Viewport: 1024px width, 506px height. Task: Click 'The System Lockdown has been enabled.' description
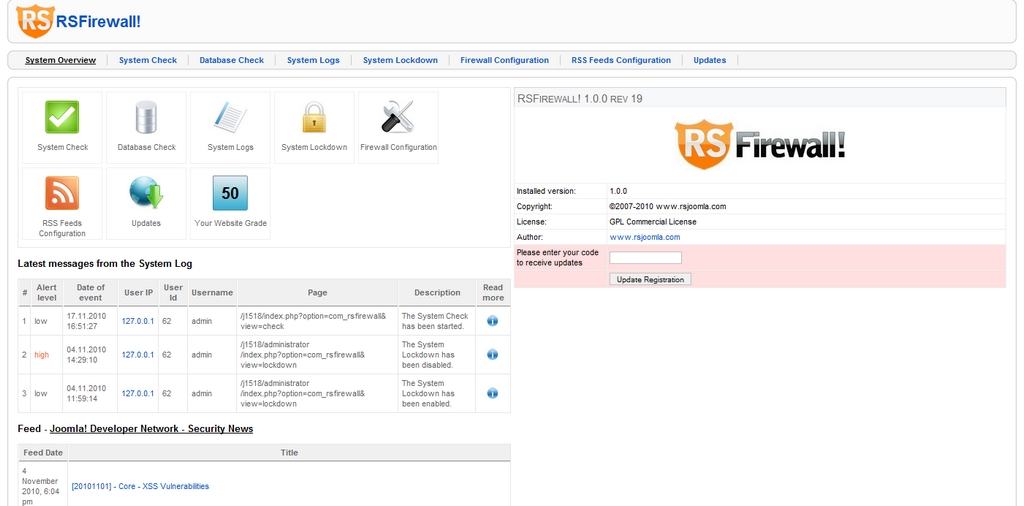point(428,393)
